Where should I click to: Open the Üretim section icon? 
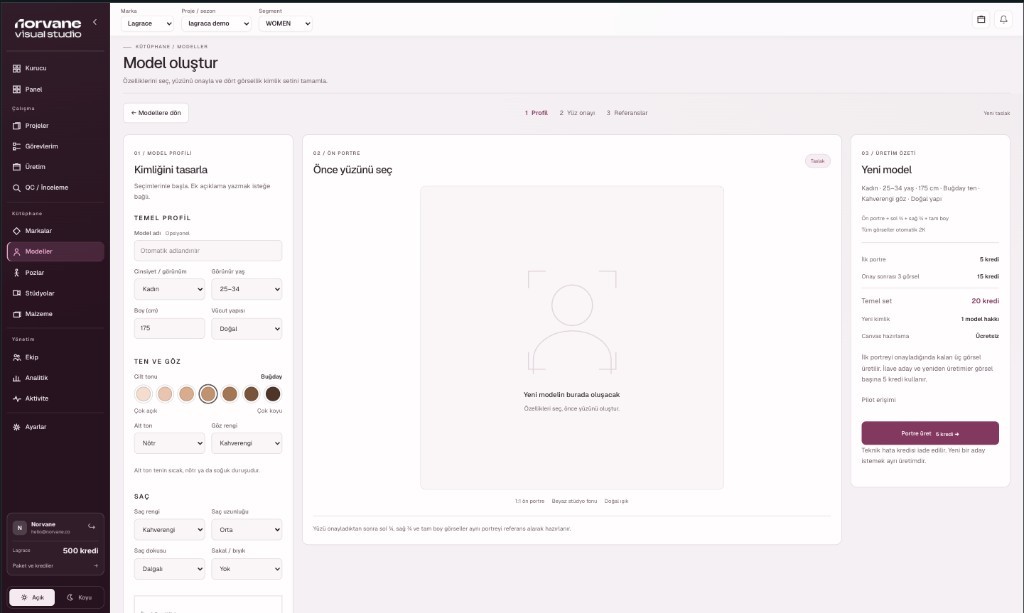tap(16, 166)
